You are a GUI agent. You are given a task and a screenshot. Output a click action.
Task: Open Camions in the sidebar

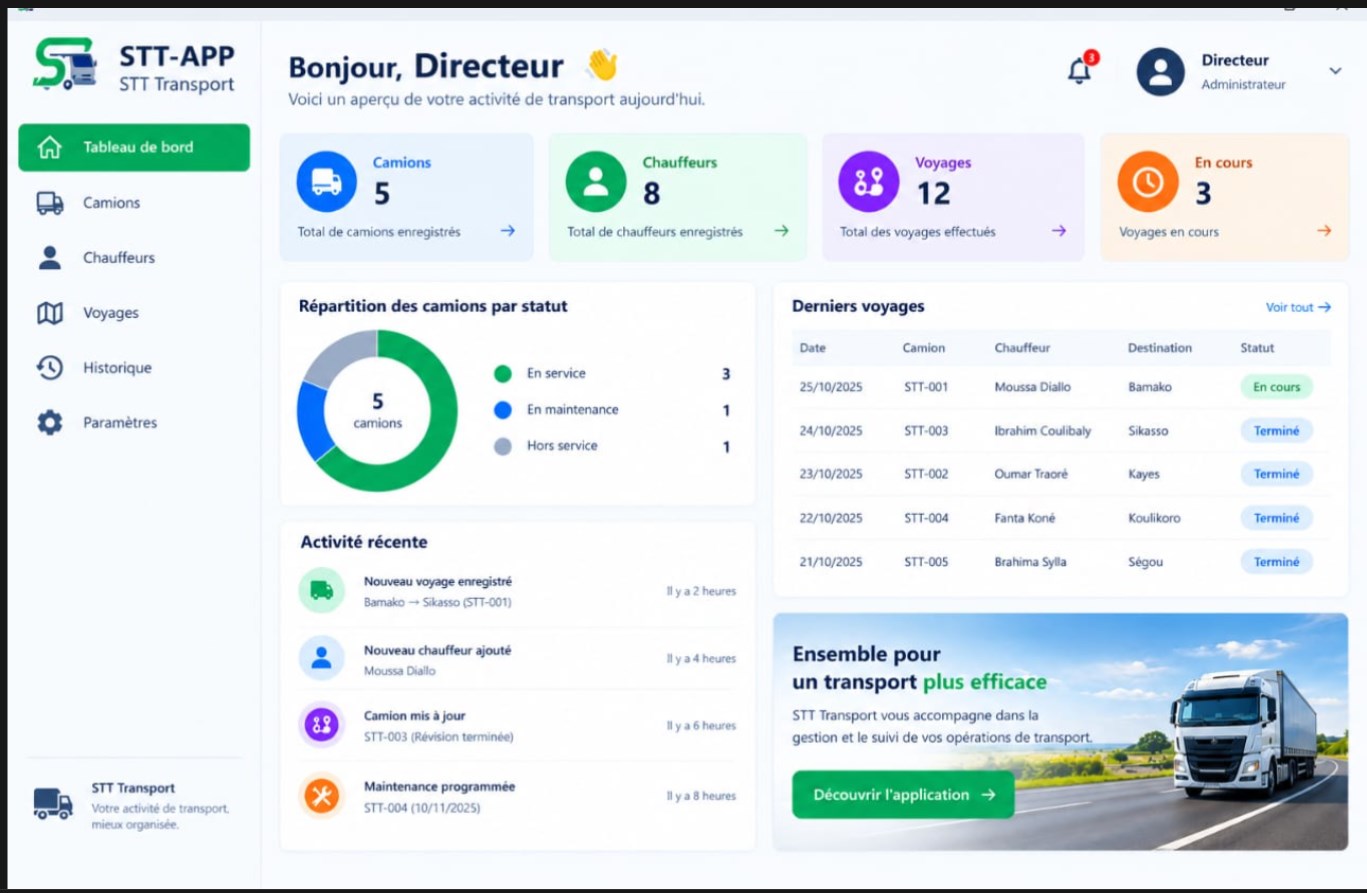tap(134, 203)
